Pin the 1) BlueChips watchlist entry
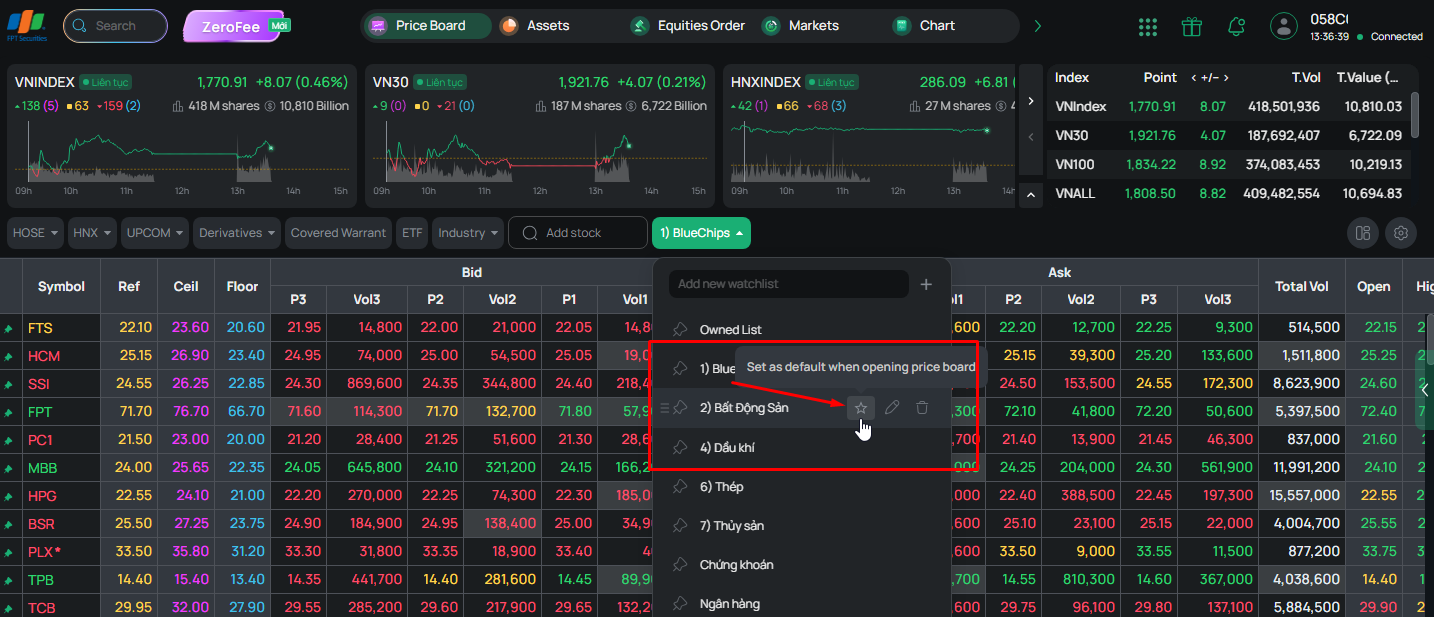 point(680,368)
